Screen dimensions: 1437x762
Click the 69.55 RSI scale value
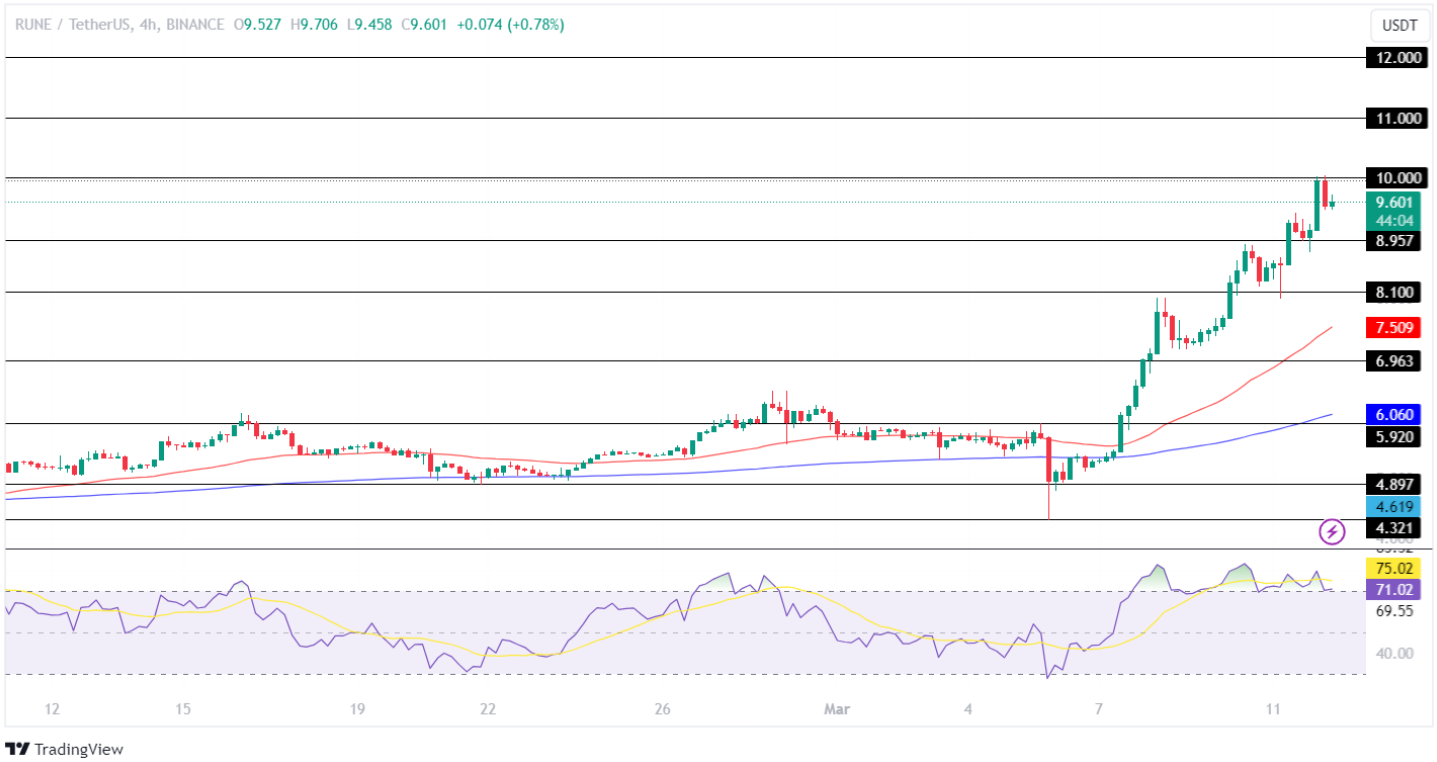(1394, 610)
